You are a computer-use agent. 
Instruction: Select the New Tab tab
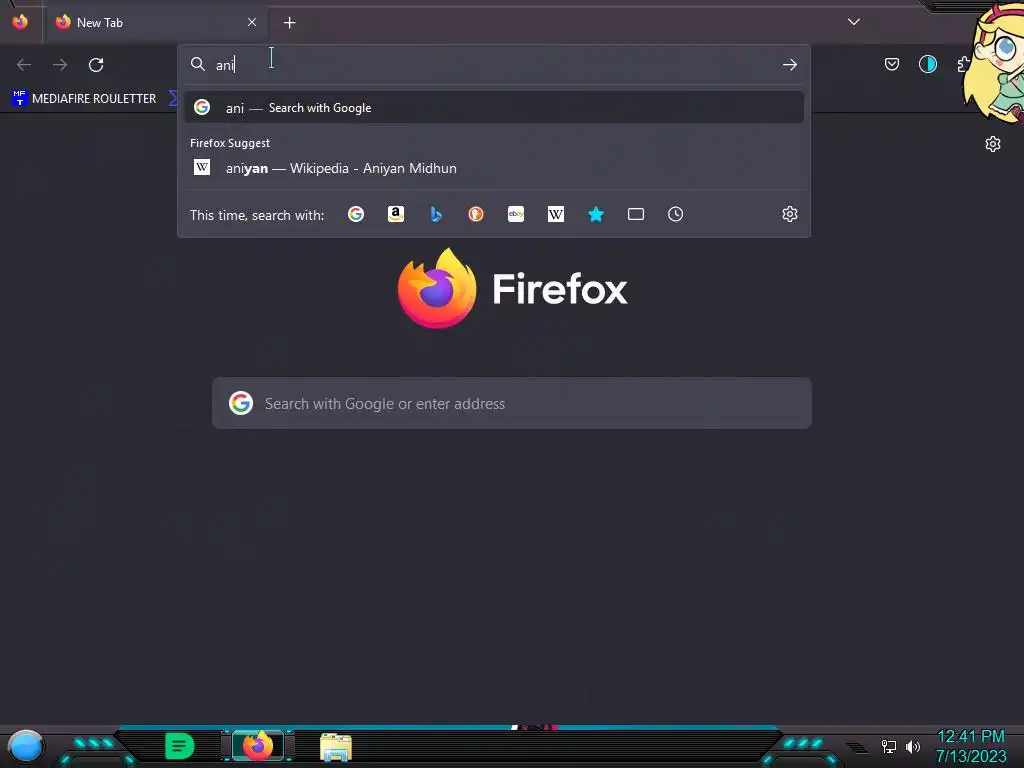pyautogui.click(x=157, y=23)
